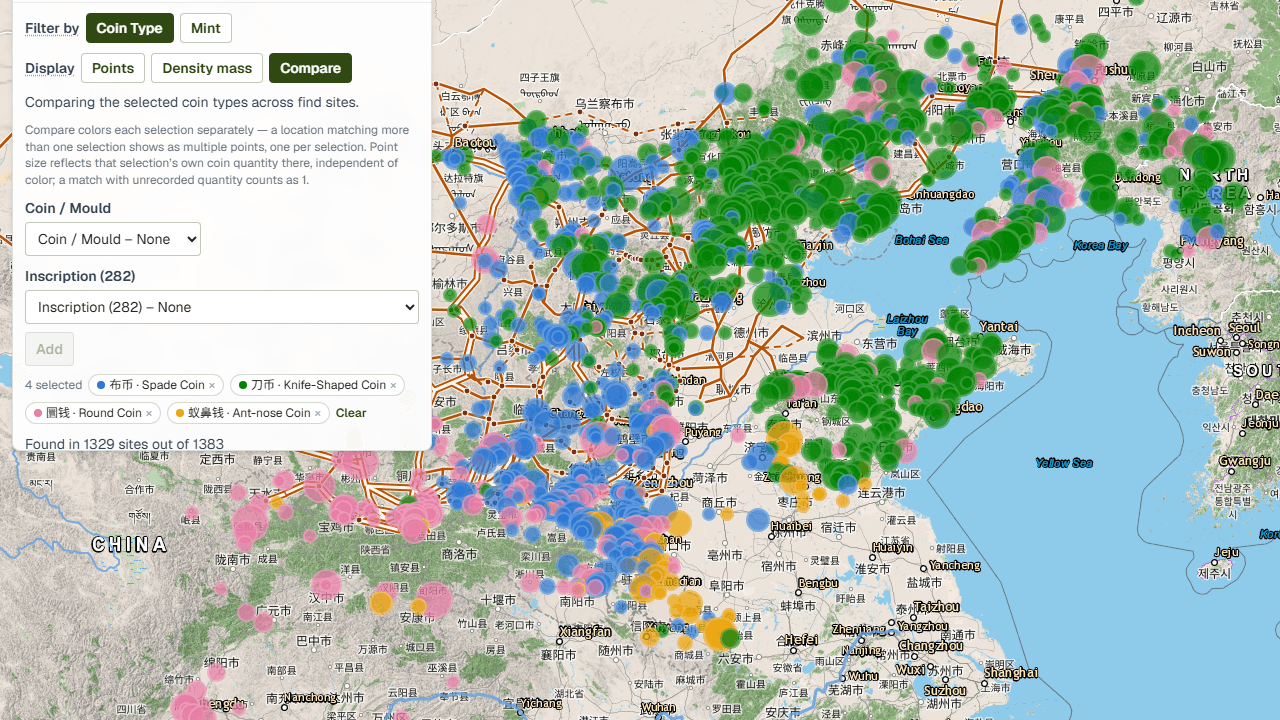The image size is (1280, 720).
Task: Activate the Compare display mode
Action: 310,68
